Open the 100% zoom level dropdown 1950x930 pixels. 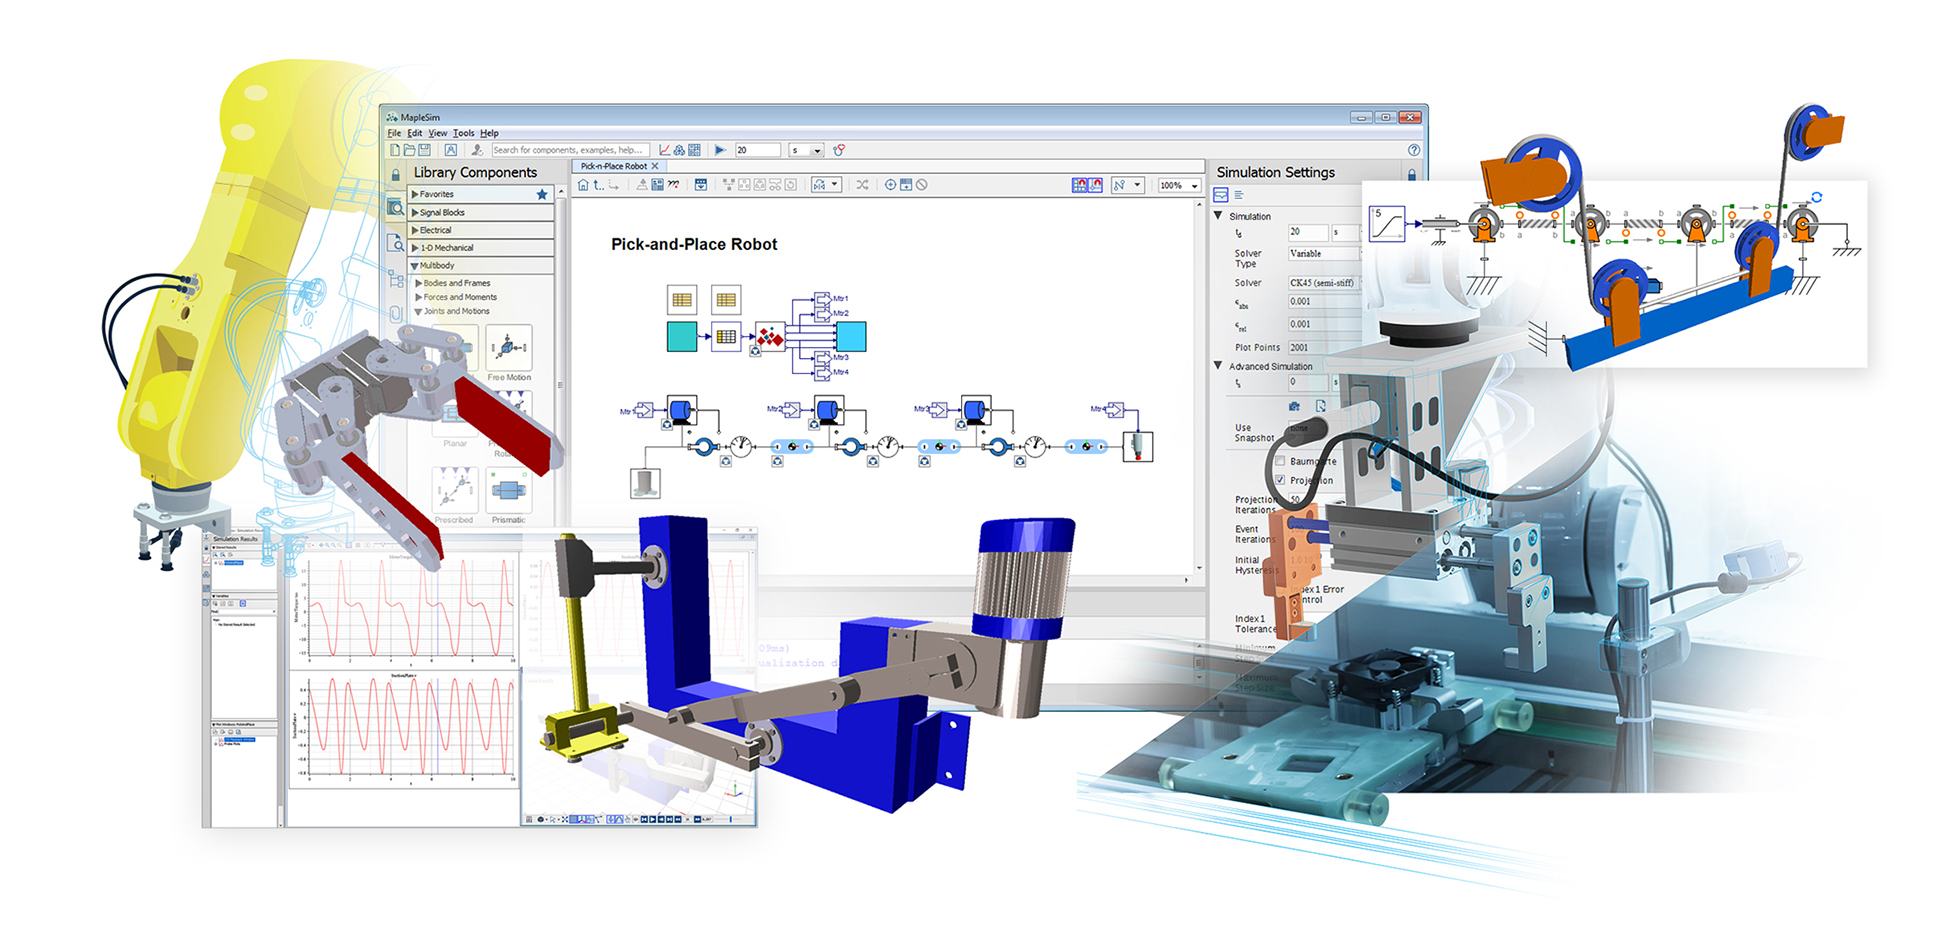pos(1194,186)
